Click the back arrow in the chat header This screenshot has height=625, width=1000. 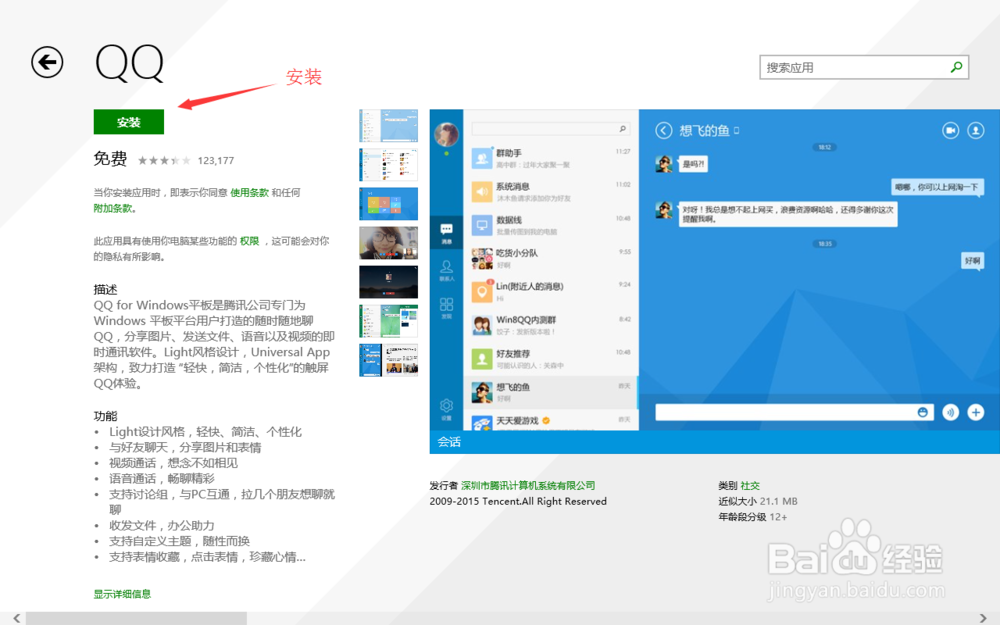click(x=664, y=131)
